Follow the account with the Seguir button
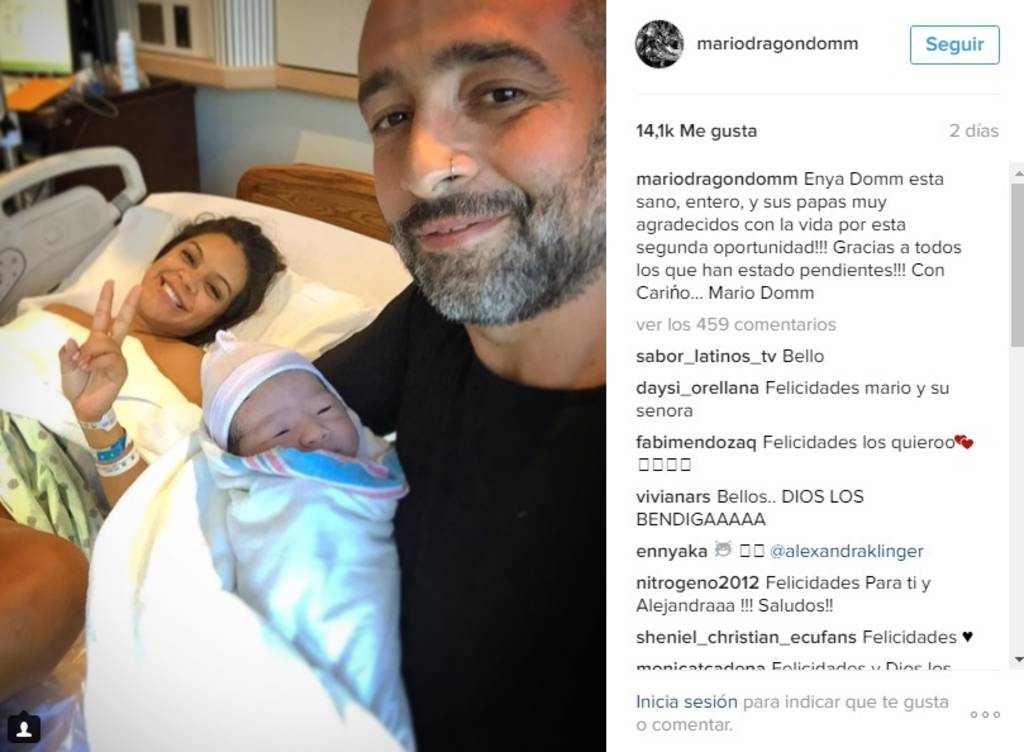This screenshot has width=1024, height=752. (954, 44)
